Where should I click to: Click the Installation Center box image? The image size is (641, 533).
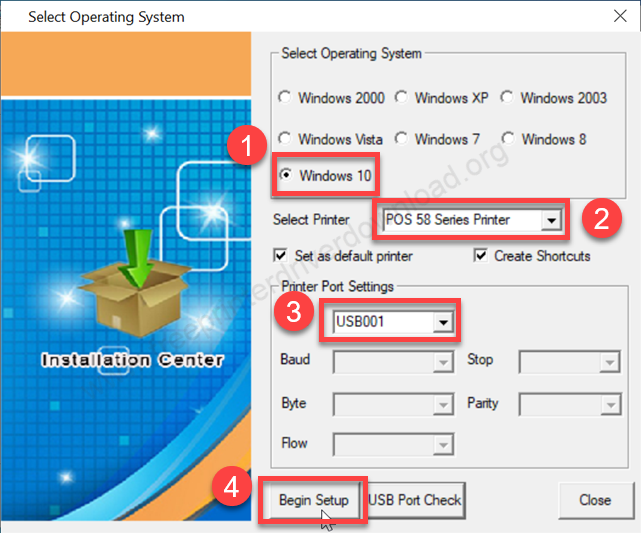(x=135, y=284)
